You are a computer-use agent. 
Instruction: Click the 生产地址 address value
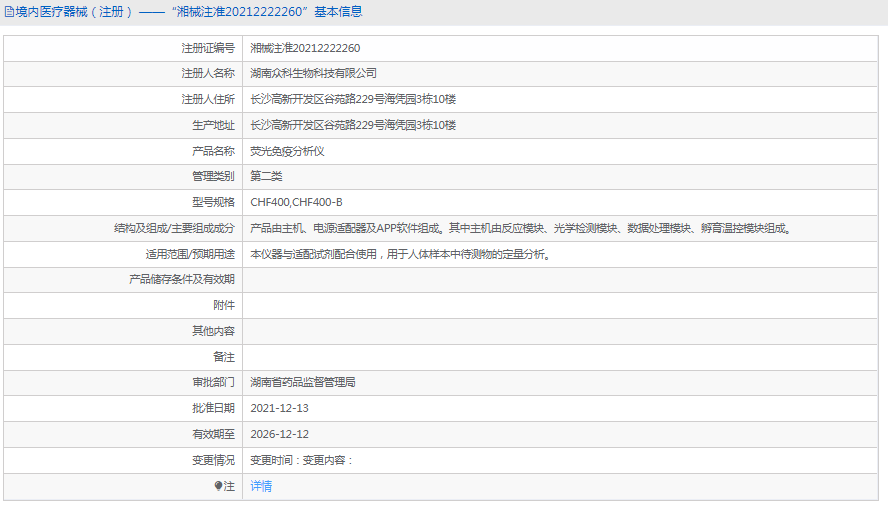353,125
